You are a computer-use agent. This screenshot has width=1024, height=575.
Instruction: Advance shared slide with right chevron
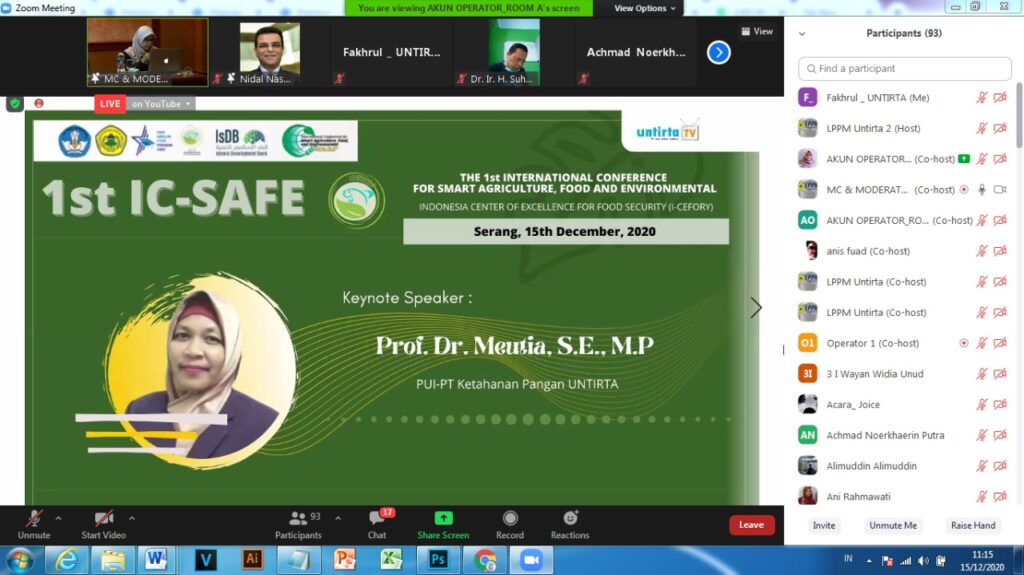click(756, 308)
